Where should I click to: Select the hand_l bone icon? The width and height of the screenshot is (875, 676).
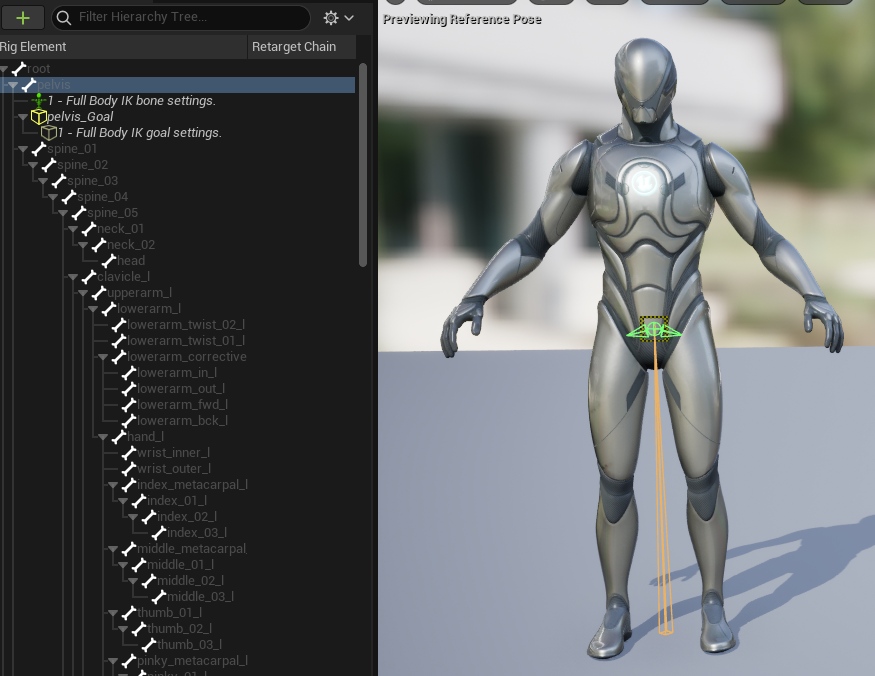click(119, 437)
